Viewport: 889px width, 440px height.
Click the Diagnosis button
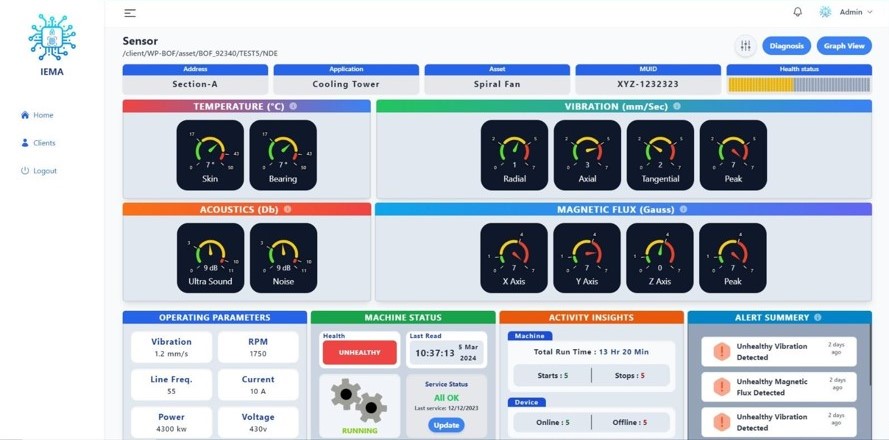tap(786, 46)
